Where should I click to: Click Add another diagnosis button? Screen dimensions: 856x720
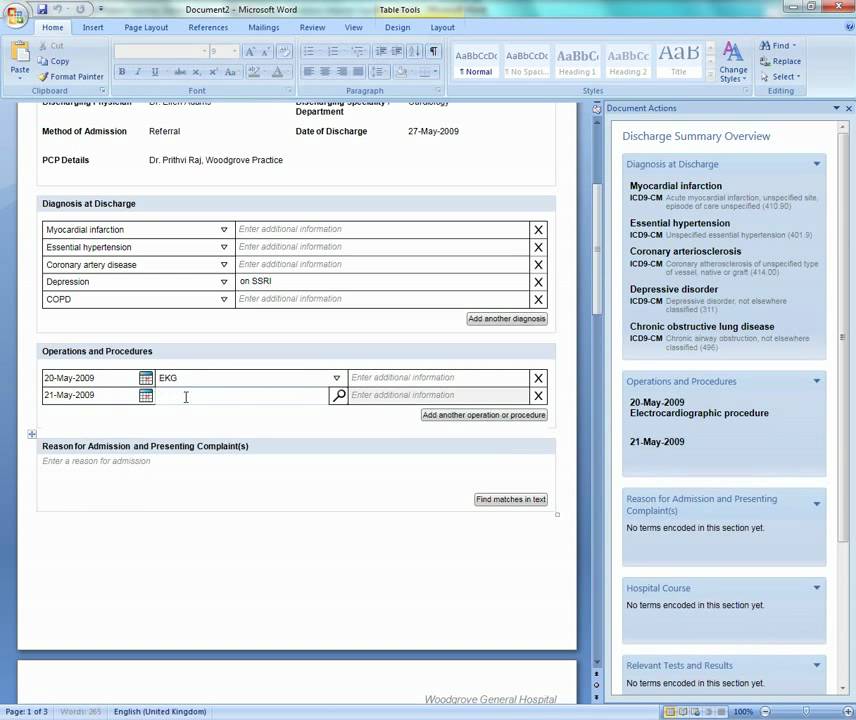tap(507, 319)
